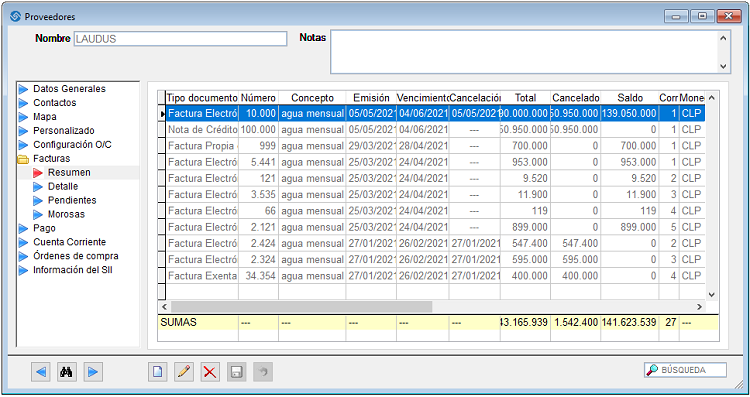Click the arrow icon beside Cuenta Corriente
This screenshot has width=750, height=397.
[23, 242]
